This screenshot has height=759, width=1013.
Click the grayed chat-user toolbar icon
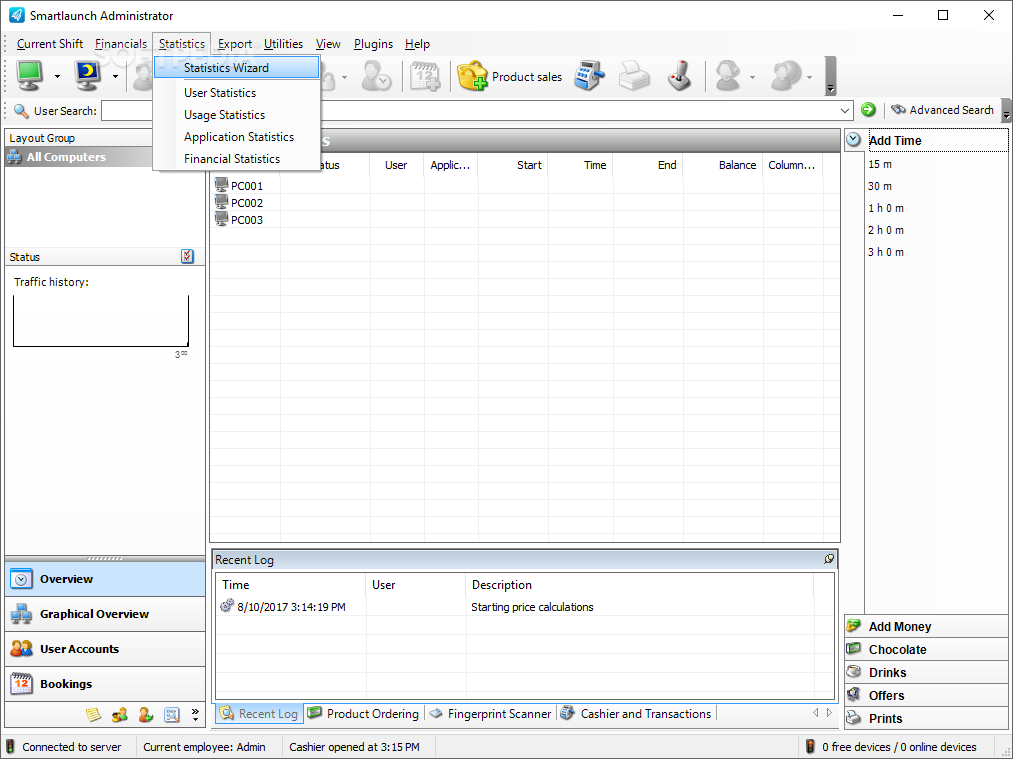(x=786, y=76)
